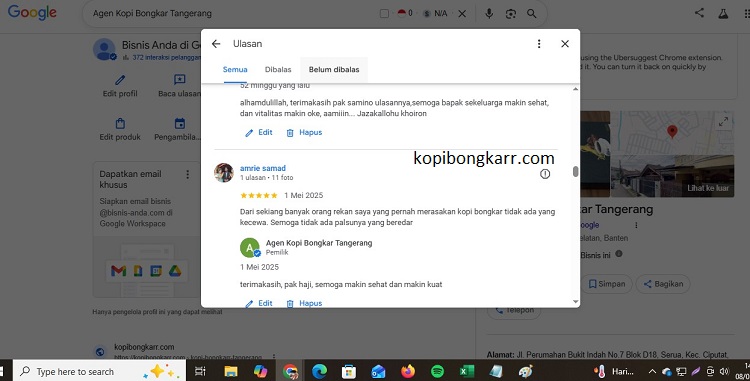
Task: Open Edit produk shortcut
Action: click(120, 130)
